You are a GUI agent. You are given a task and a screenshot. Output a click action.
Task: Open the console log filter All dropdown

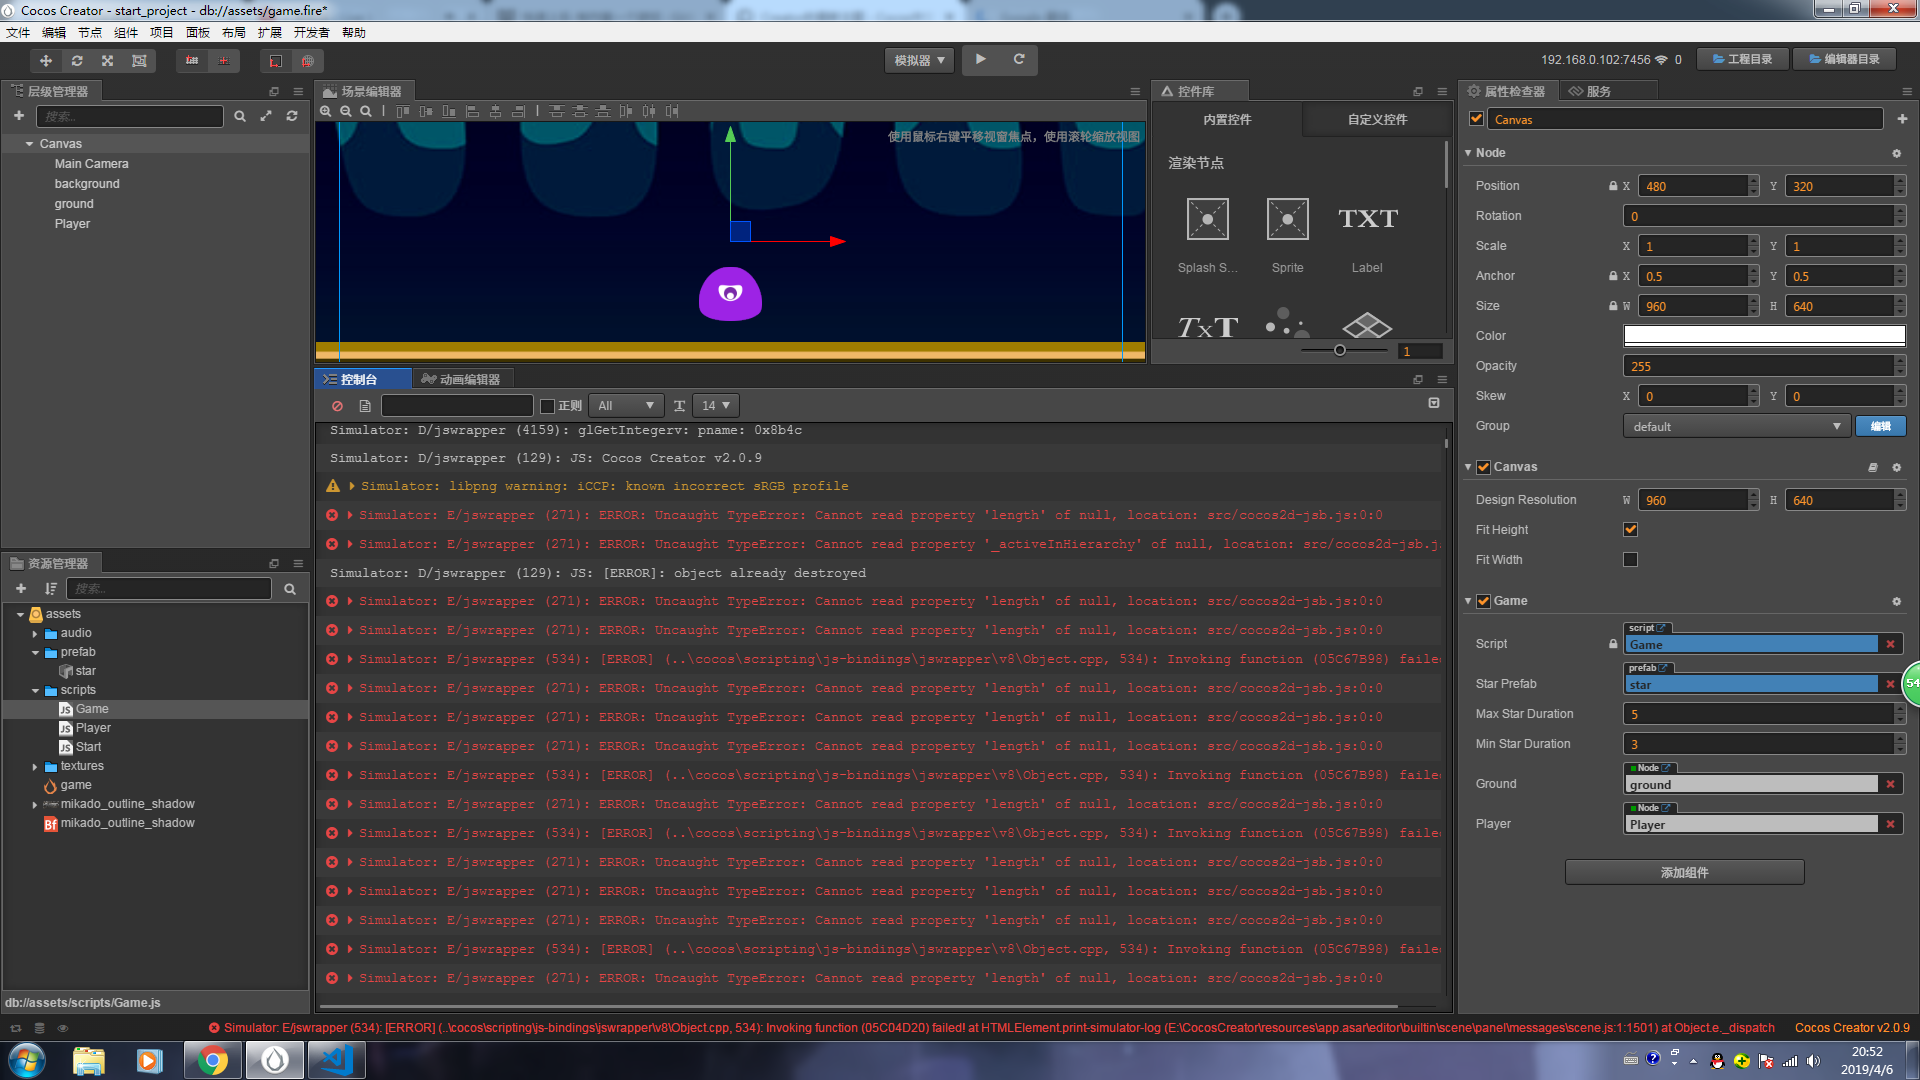626,406
